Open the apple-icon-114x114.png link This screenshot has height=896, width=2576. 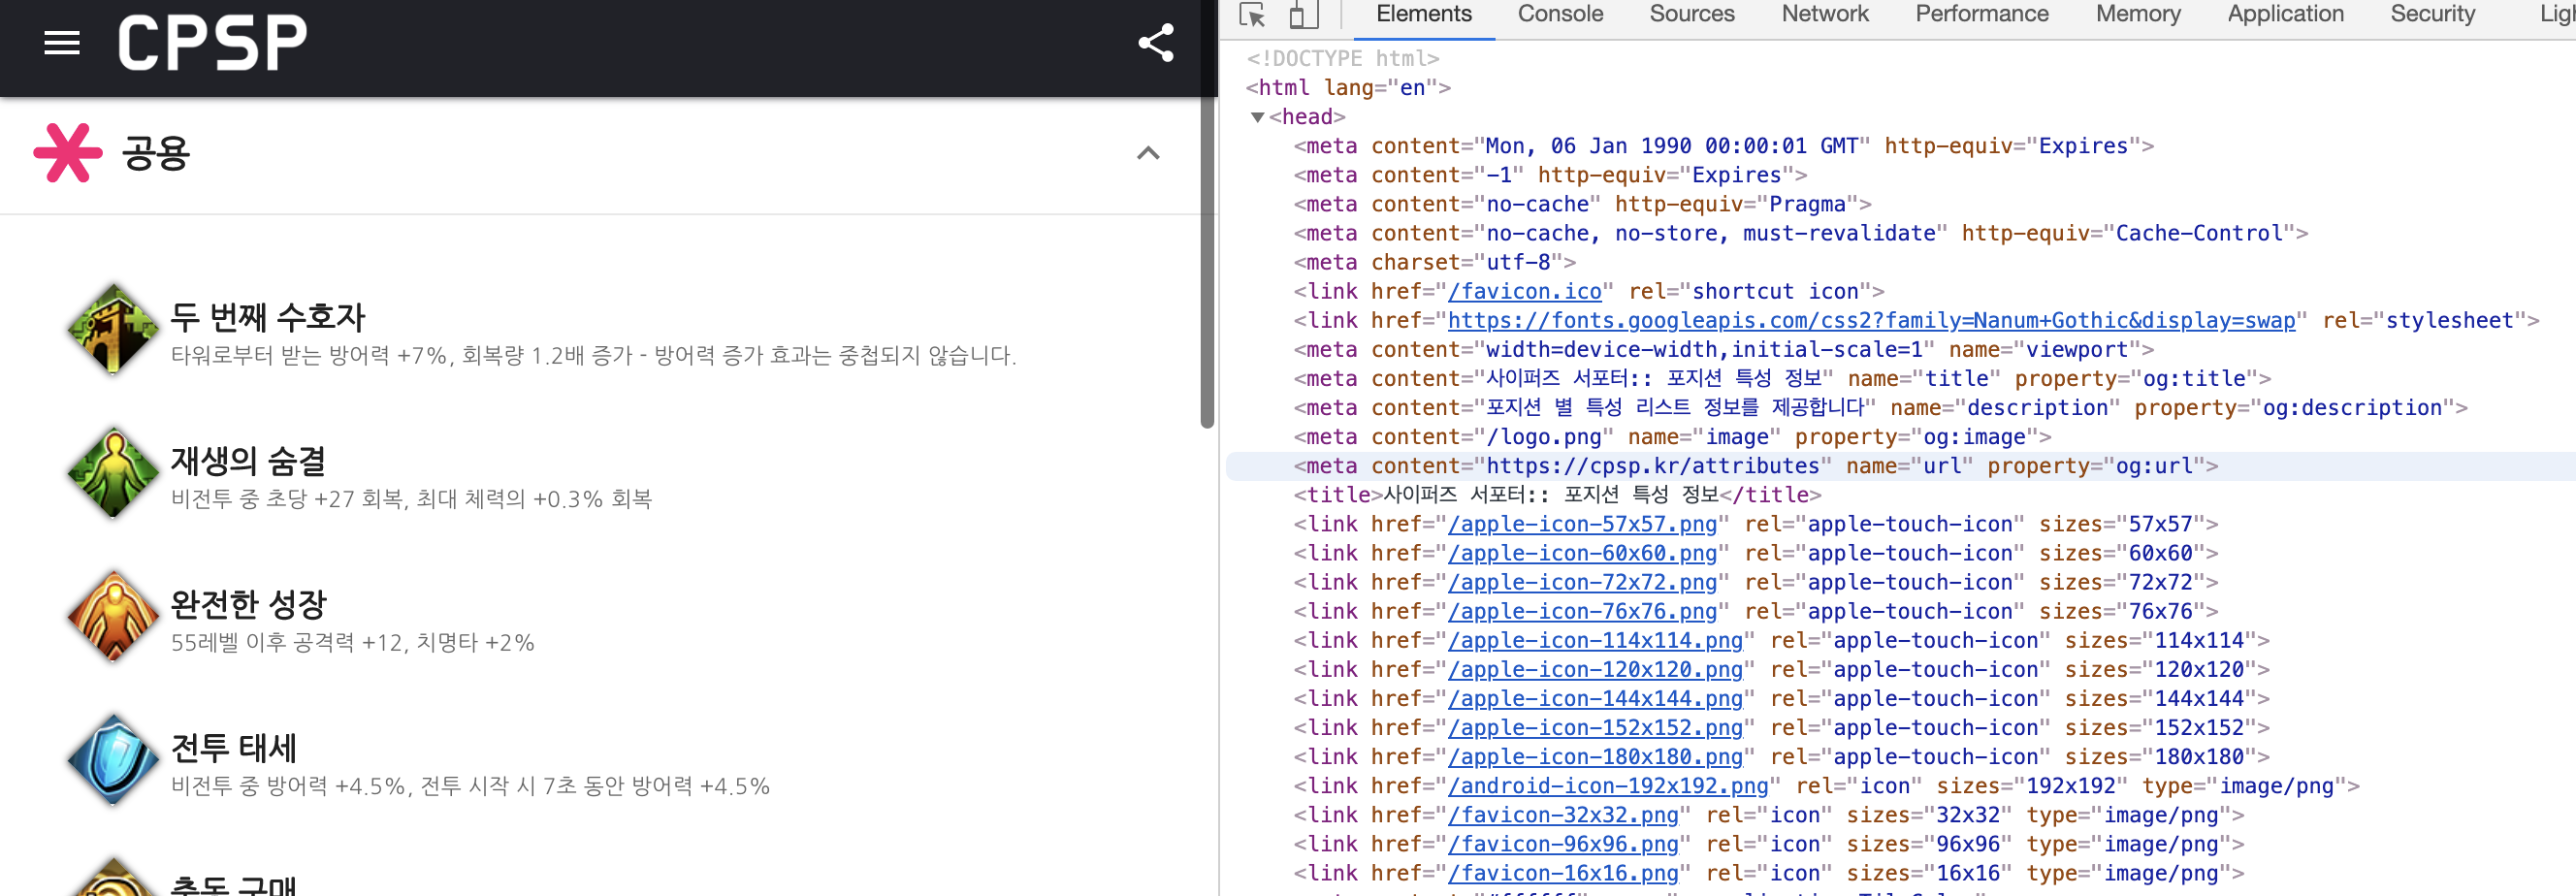[1596, 641]
